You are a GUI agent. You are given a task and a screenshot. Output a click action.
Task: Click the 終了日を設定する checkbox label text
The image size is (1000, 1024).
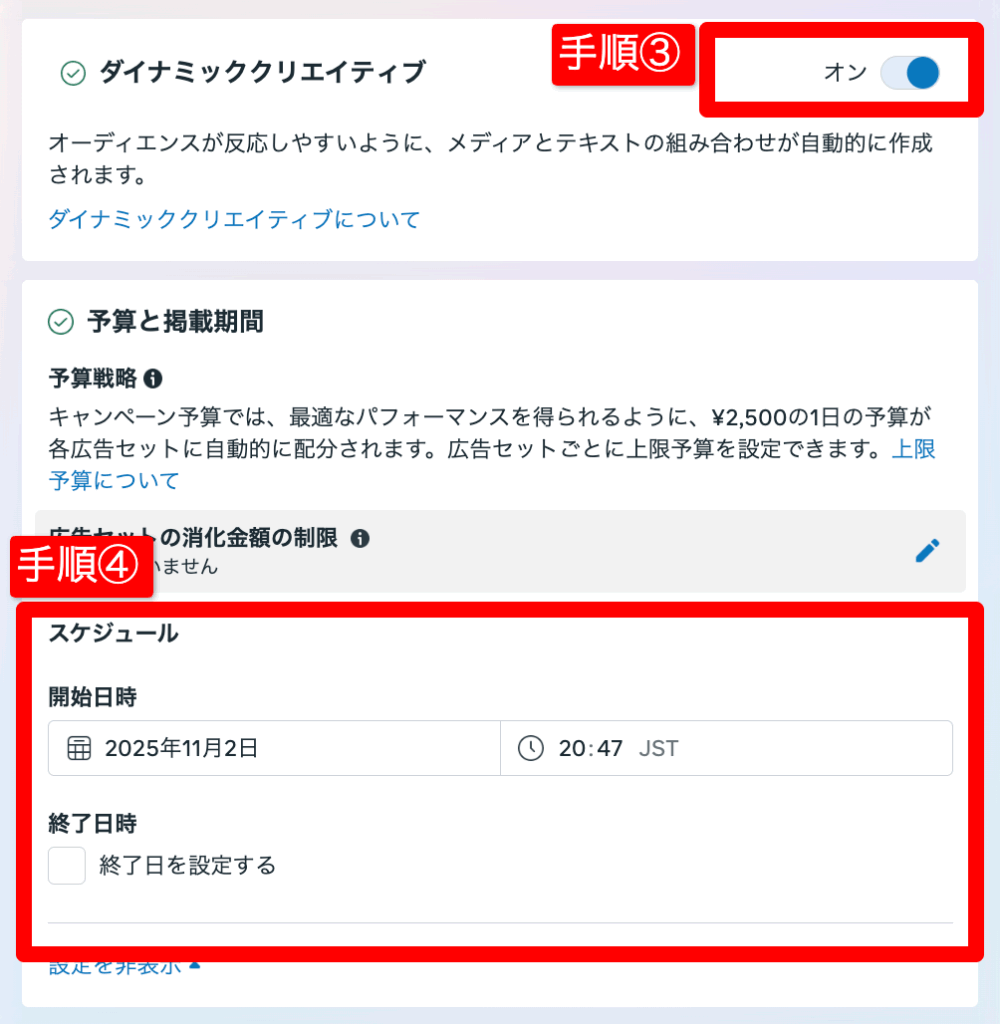coord(187,865)
